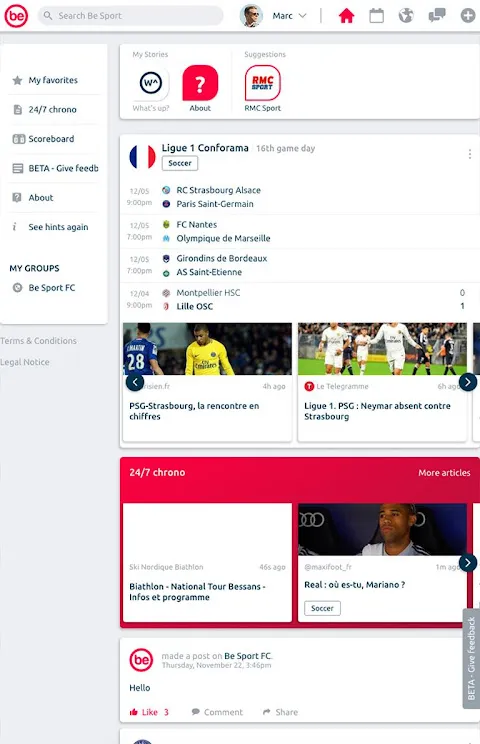Open Ligue 1 Conforama three-dot options
Viewport: 480px width, 744px height.
pos(470,154)
